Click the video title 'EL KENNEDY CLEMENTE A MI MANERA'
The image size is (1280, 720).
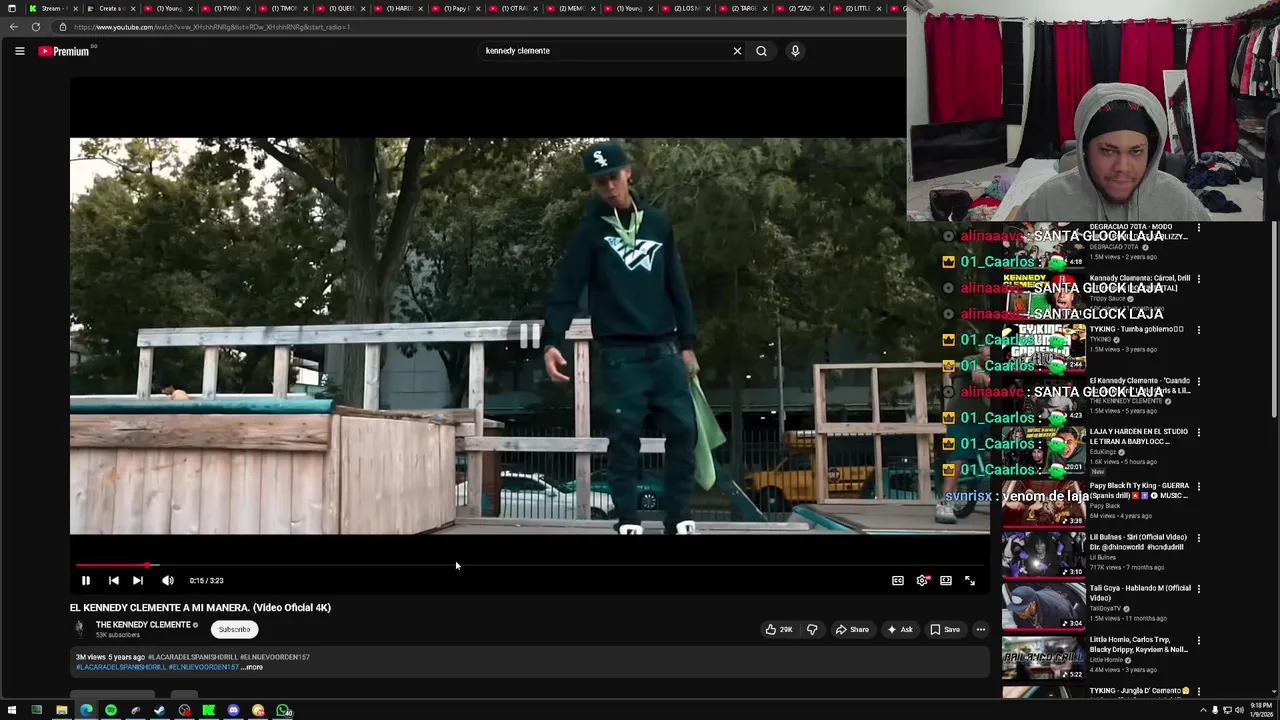tap(200, 607)
